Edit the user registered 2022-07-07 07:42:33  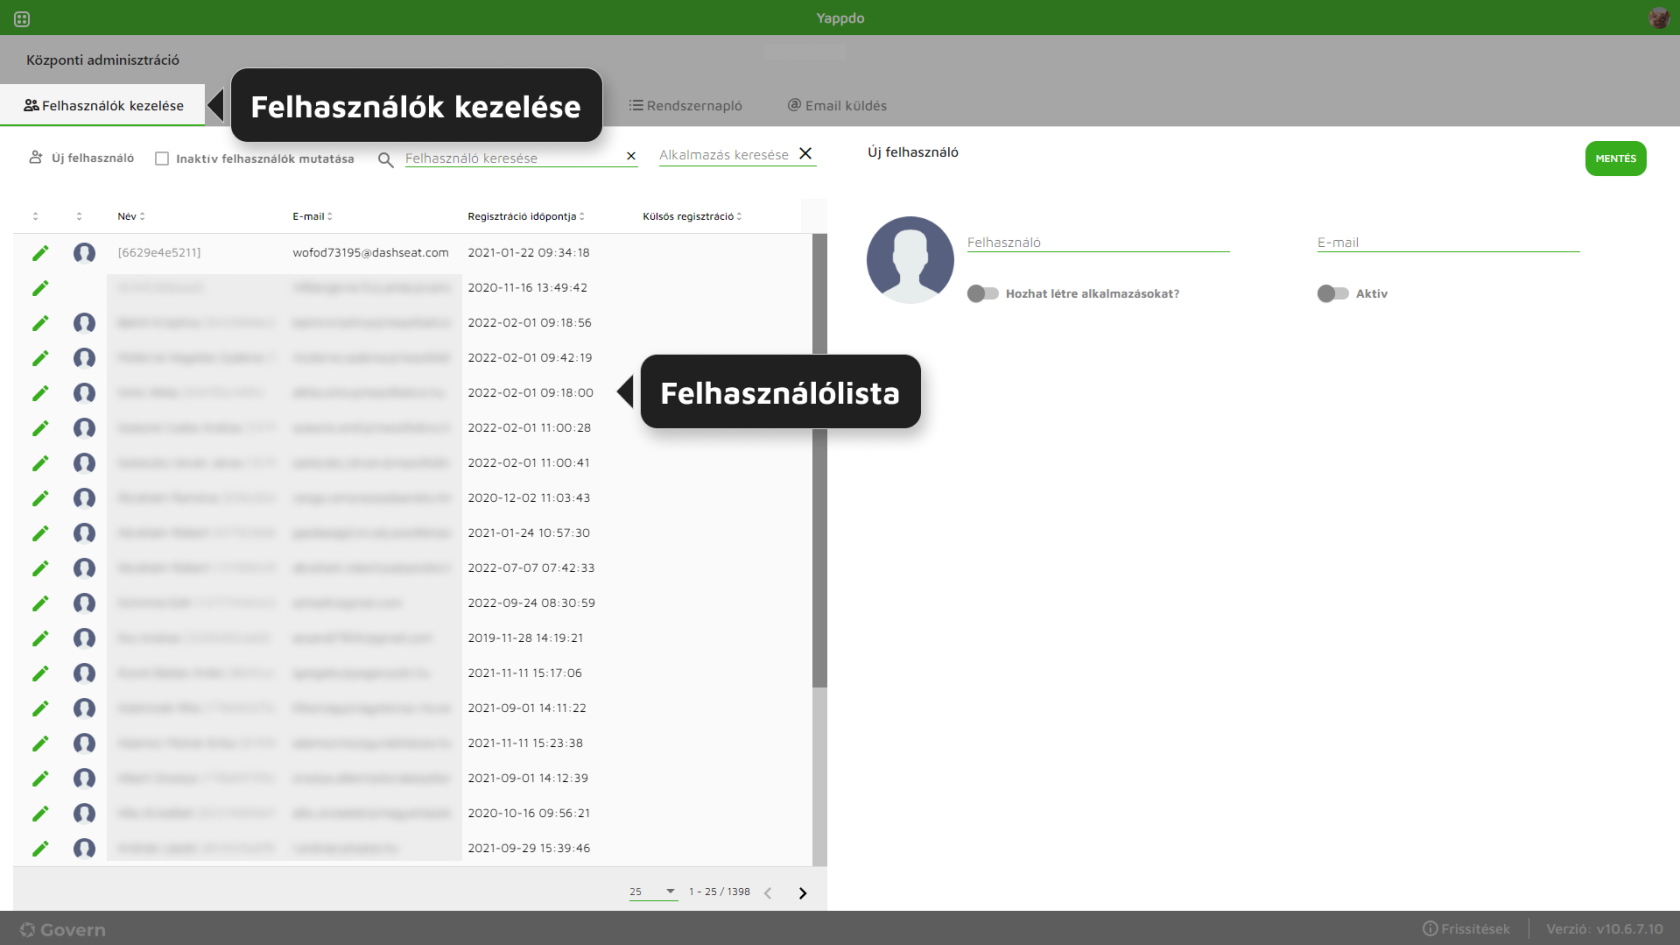pyautogui.click(x=40, y=568)
